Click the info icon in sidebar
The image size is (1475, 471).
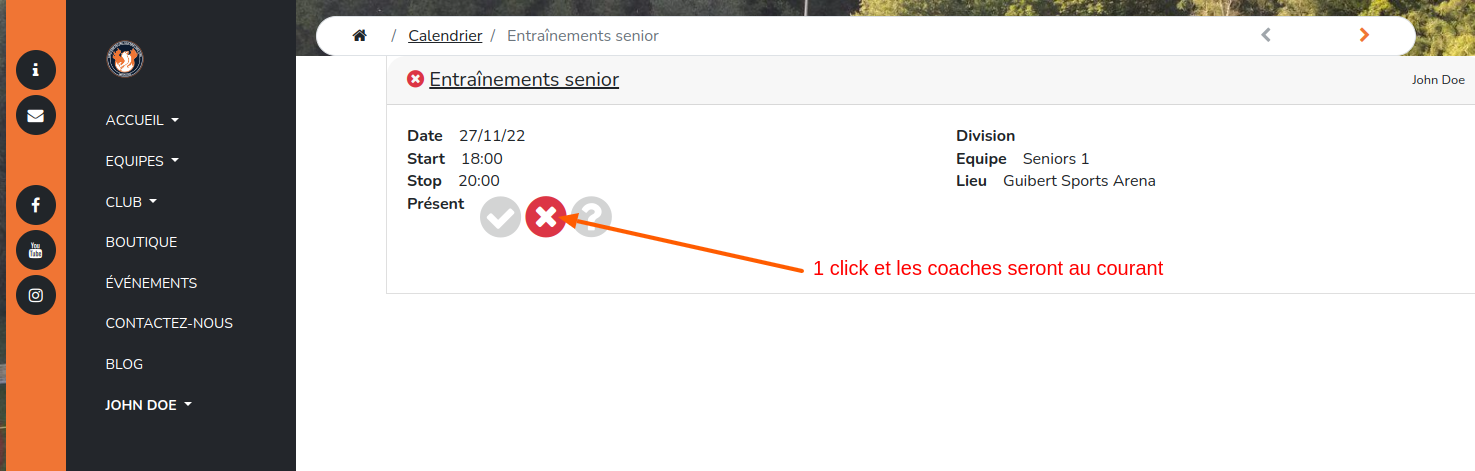coord(36,70)
